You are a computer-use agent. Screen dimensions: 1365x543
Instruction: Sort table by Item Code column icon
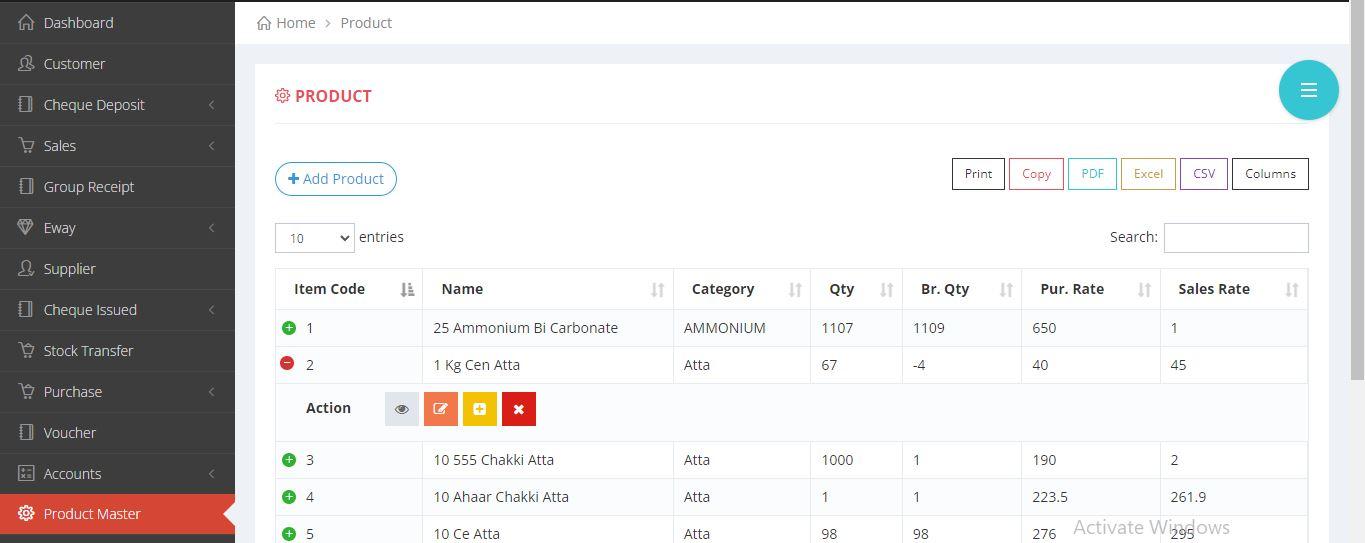407,289
